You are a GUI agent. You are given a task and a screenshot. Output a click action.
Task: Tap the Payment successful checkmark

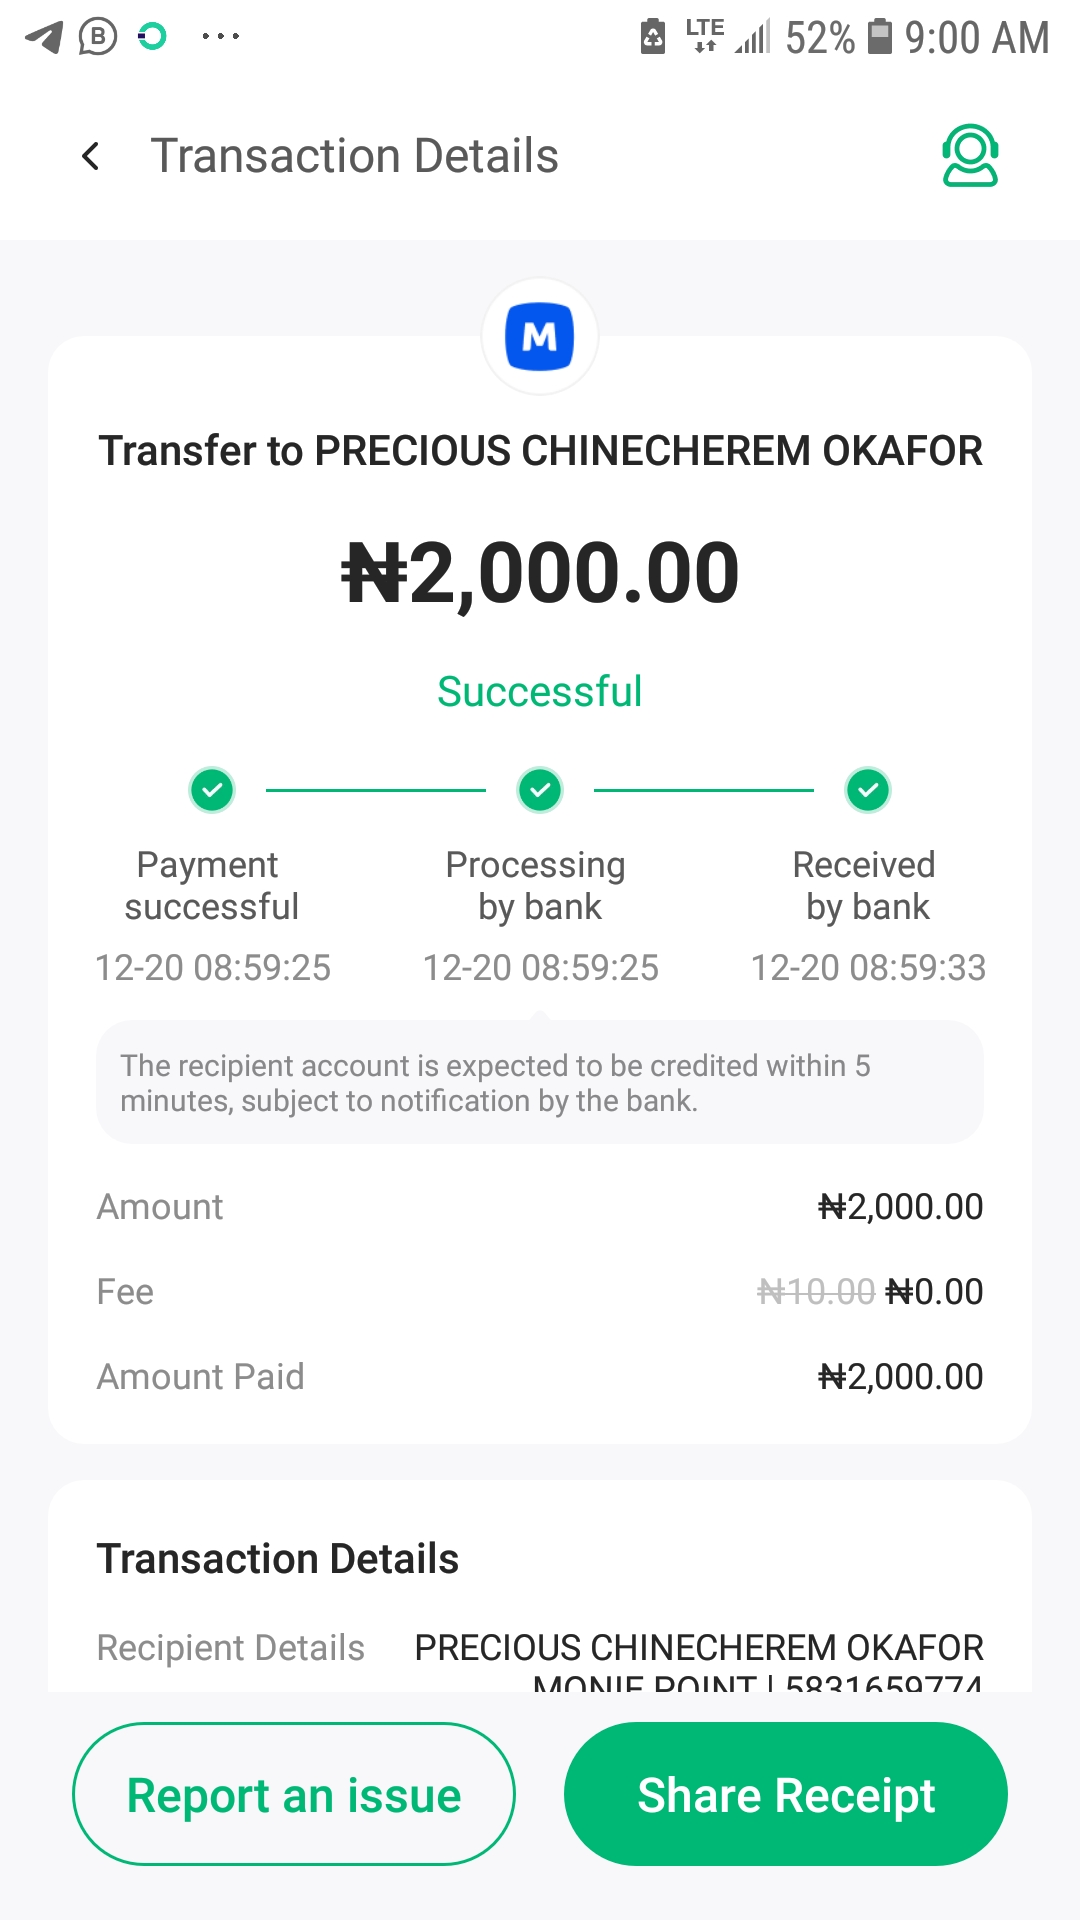[x=212, y=790]
